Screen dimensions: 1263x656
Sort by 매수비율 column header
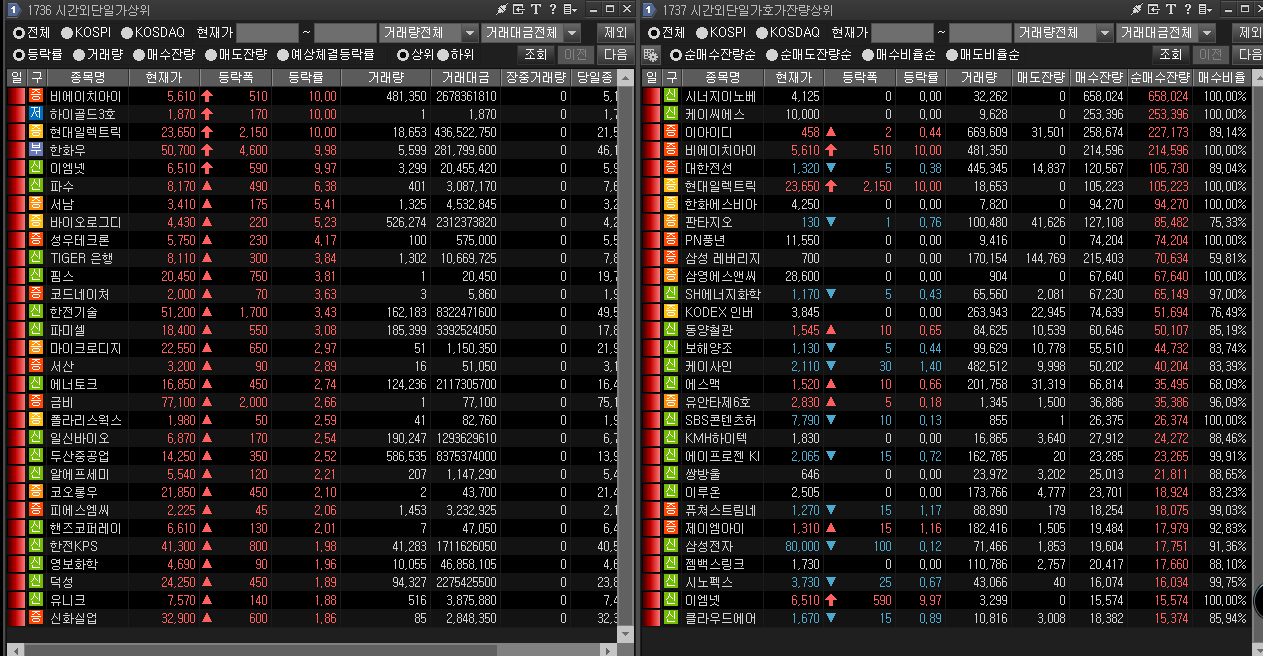[1221, 78]
